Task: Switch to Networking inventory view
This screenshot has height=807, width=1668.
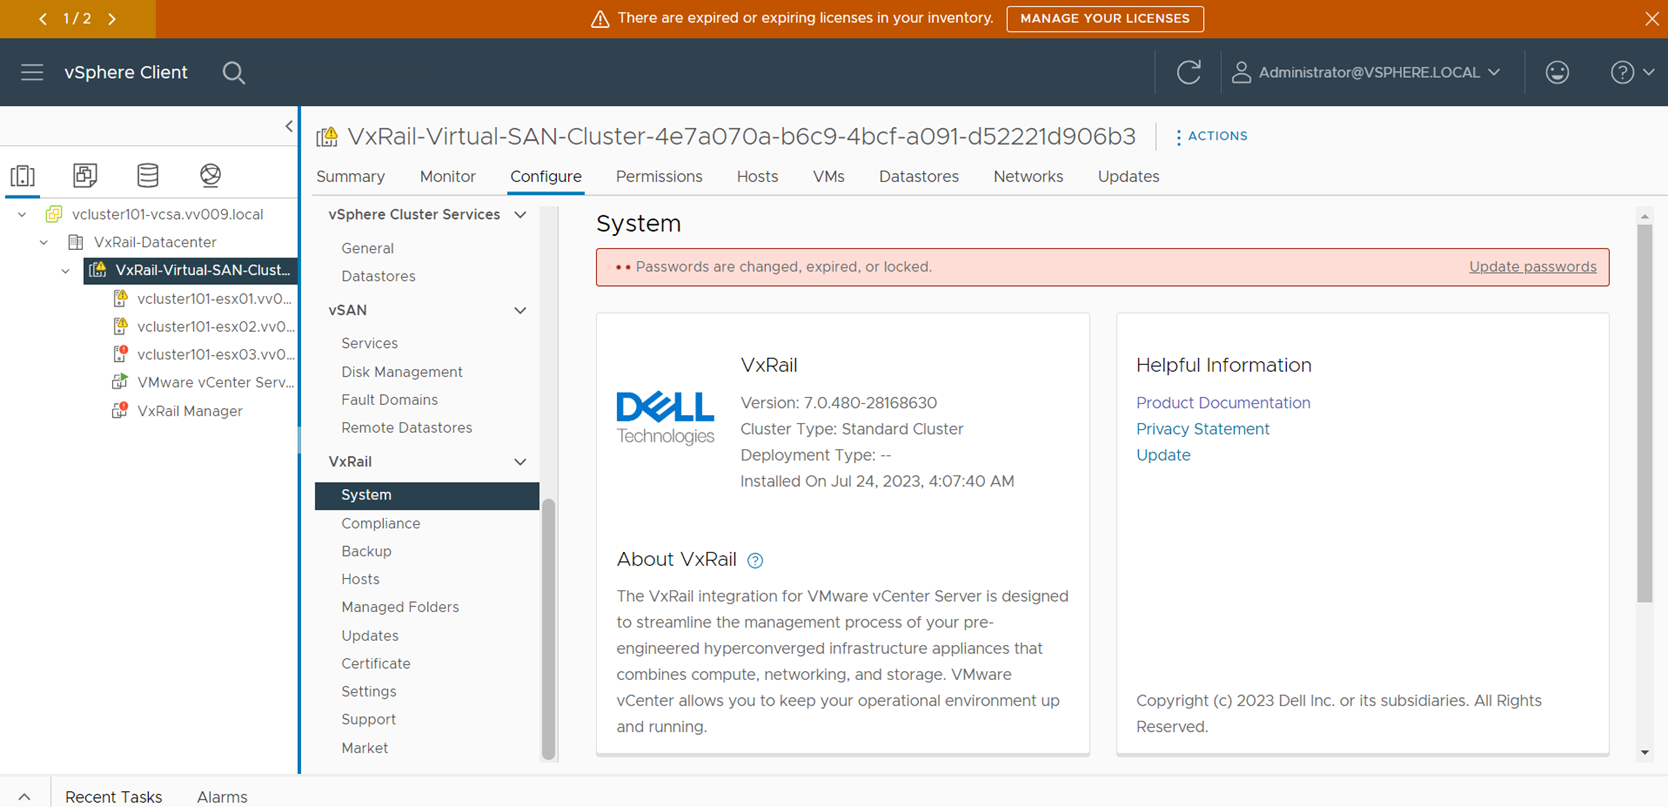Action: tap(210, 175)
